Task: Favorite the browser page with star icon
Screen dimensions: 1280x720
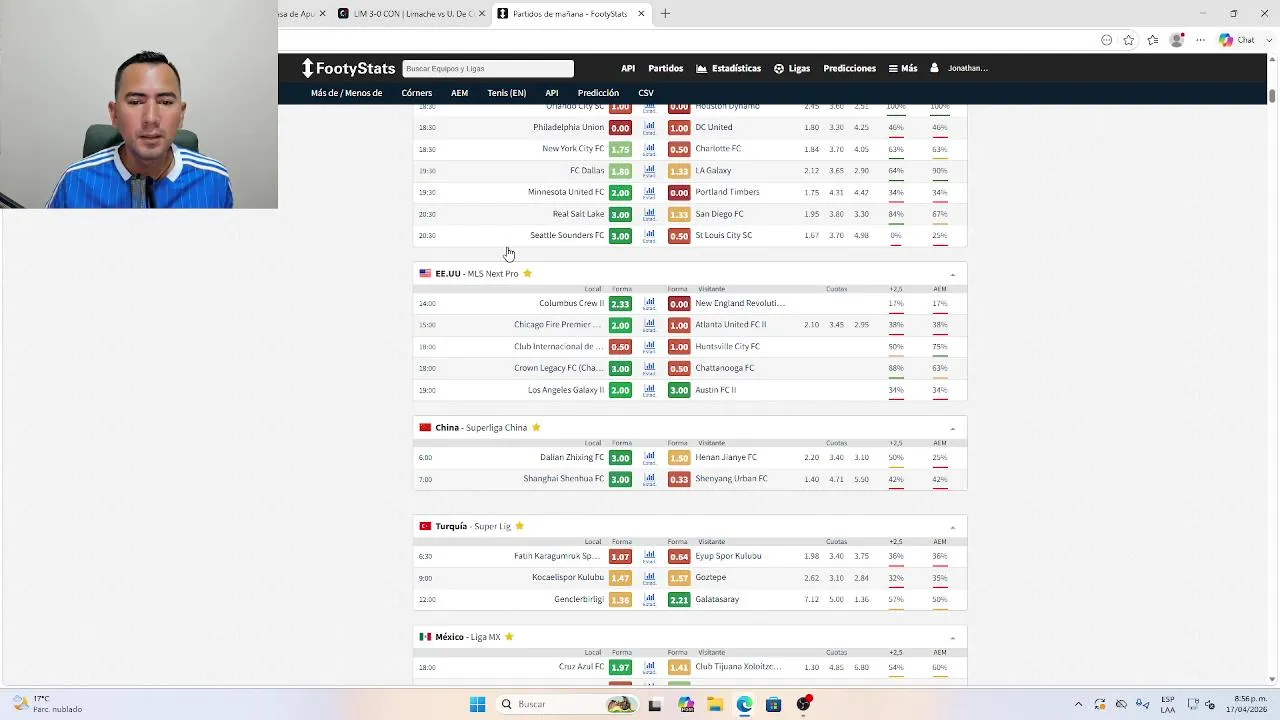Action: (1129, 40)
